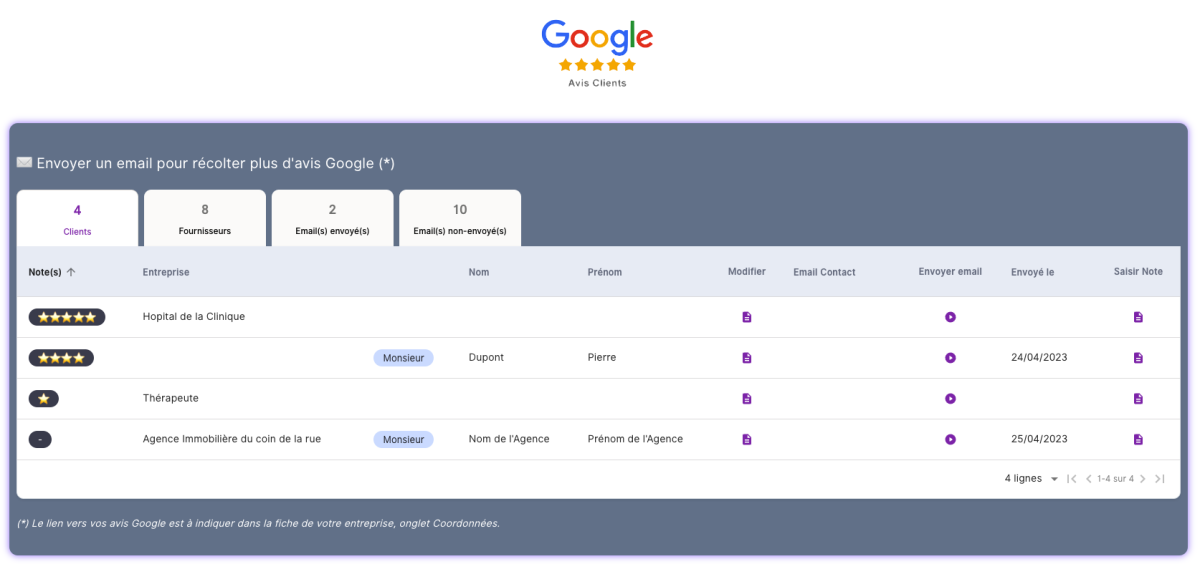Go to next page of table
The image size is (1200, 564).
click(x=1143, y=479)
